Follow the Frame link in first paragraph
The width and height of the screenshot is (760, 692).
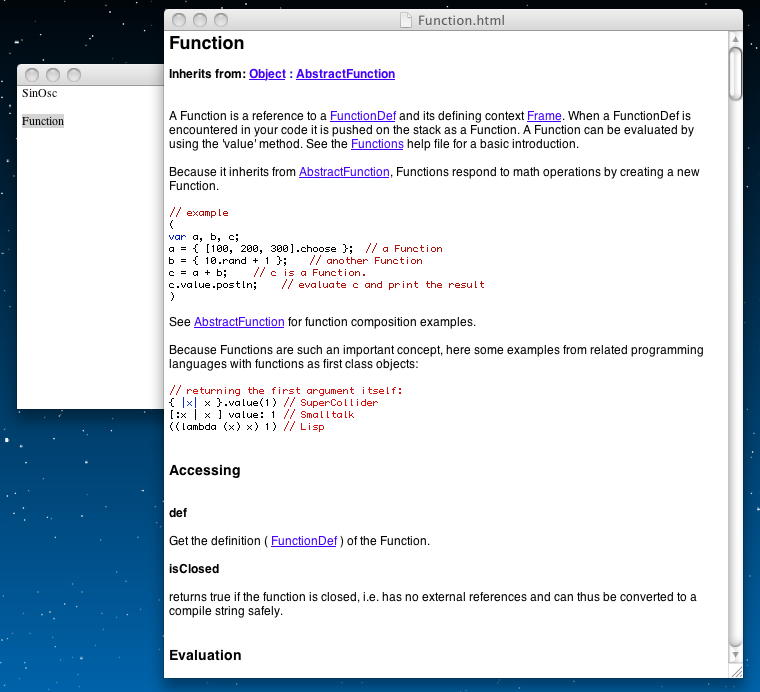tap(544, 116)
